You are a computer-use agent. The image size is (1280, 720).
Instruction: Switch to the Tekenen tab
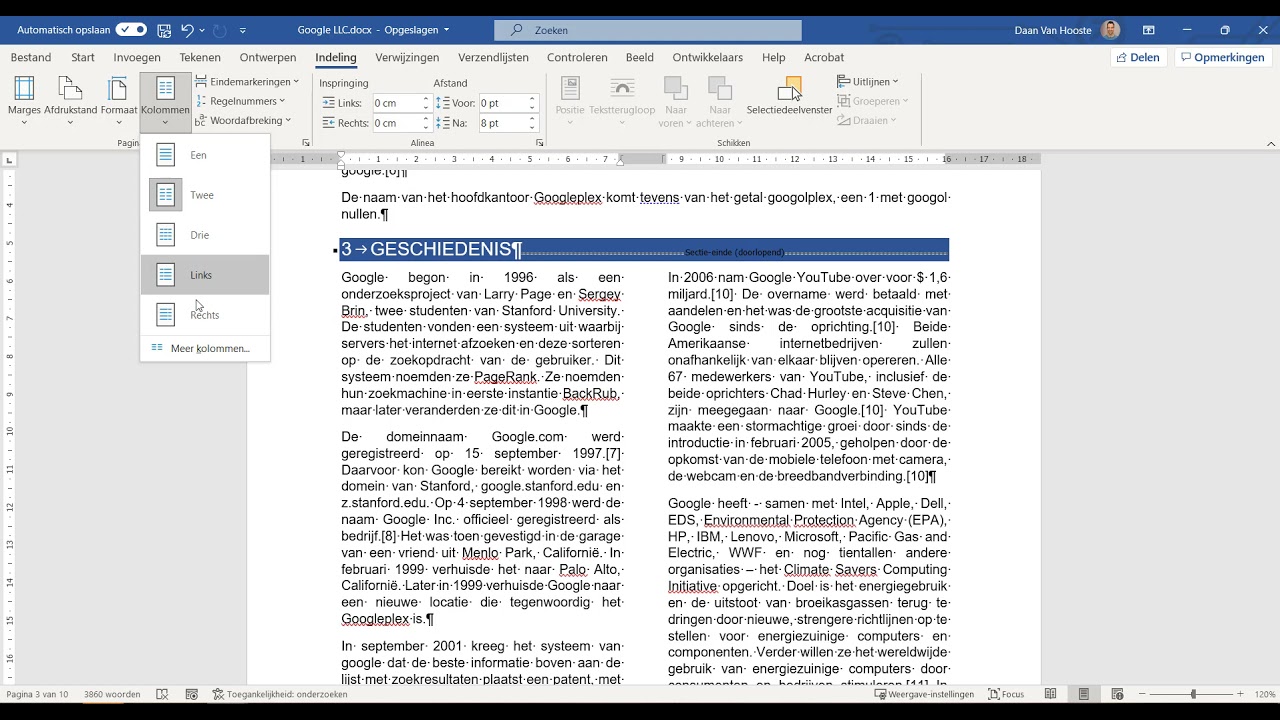[200, 58]
